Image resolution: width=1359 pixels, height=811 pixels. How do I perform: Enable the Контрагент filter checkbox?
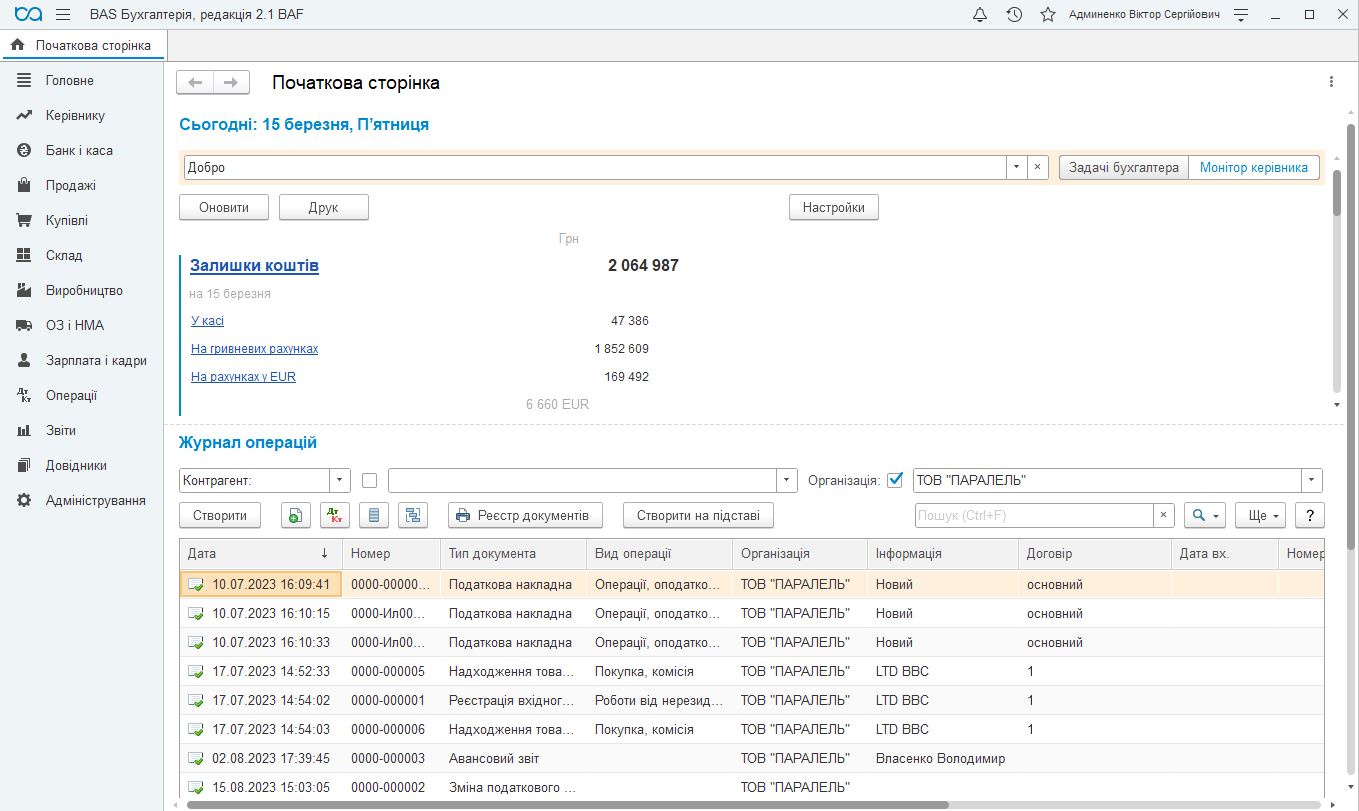tap(369, 480)
